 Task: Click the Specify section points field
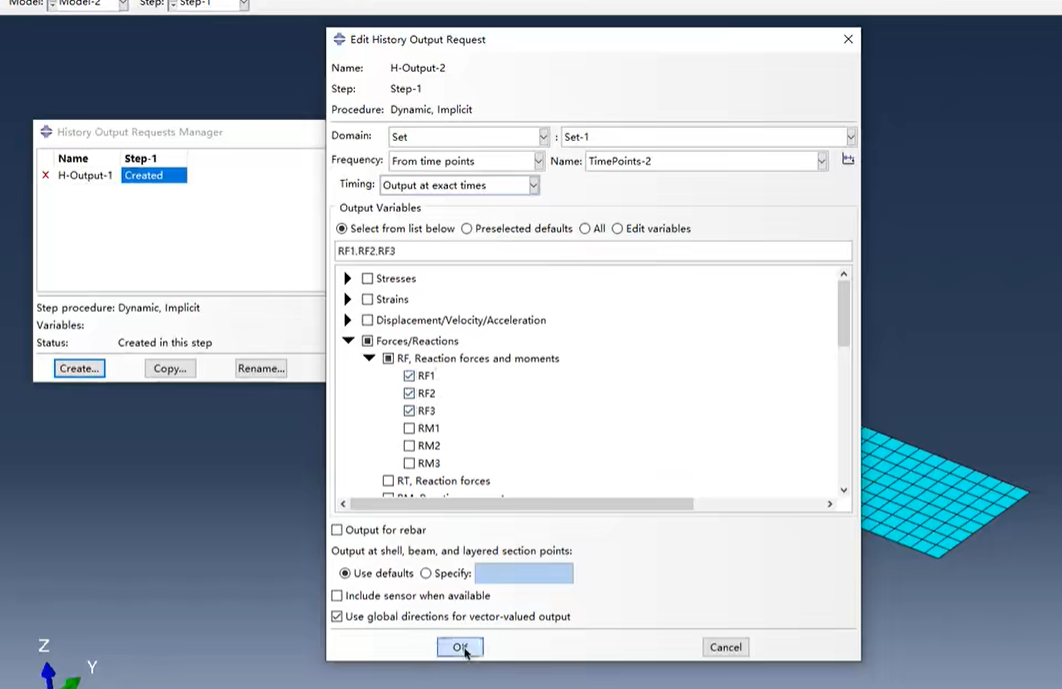pyautogui.click(x=524, y=573)
